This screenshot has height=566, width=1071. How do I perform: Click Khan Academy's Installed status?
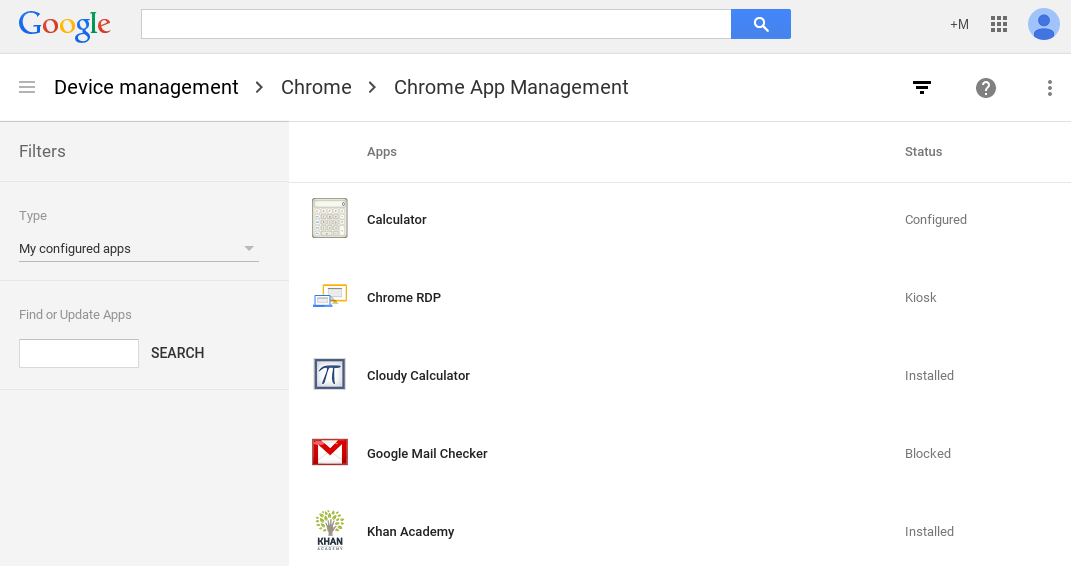click(x=930, y=530)
